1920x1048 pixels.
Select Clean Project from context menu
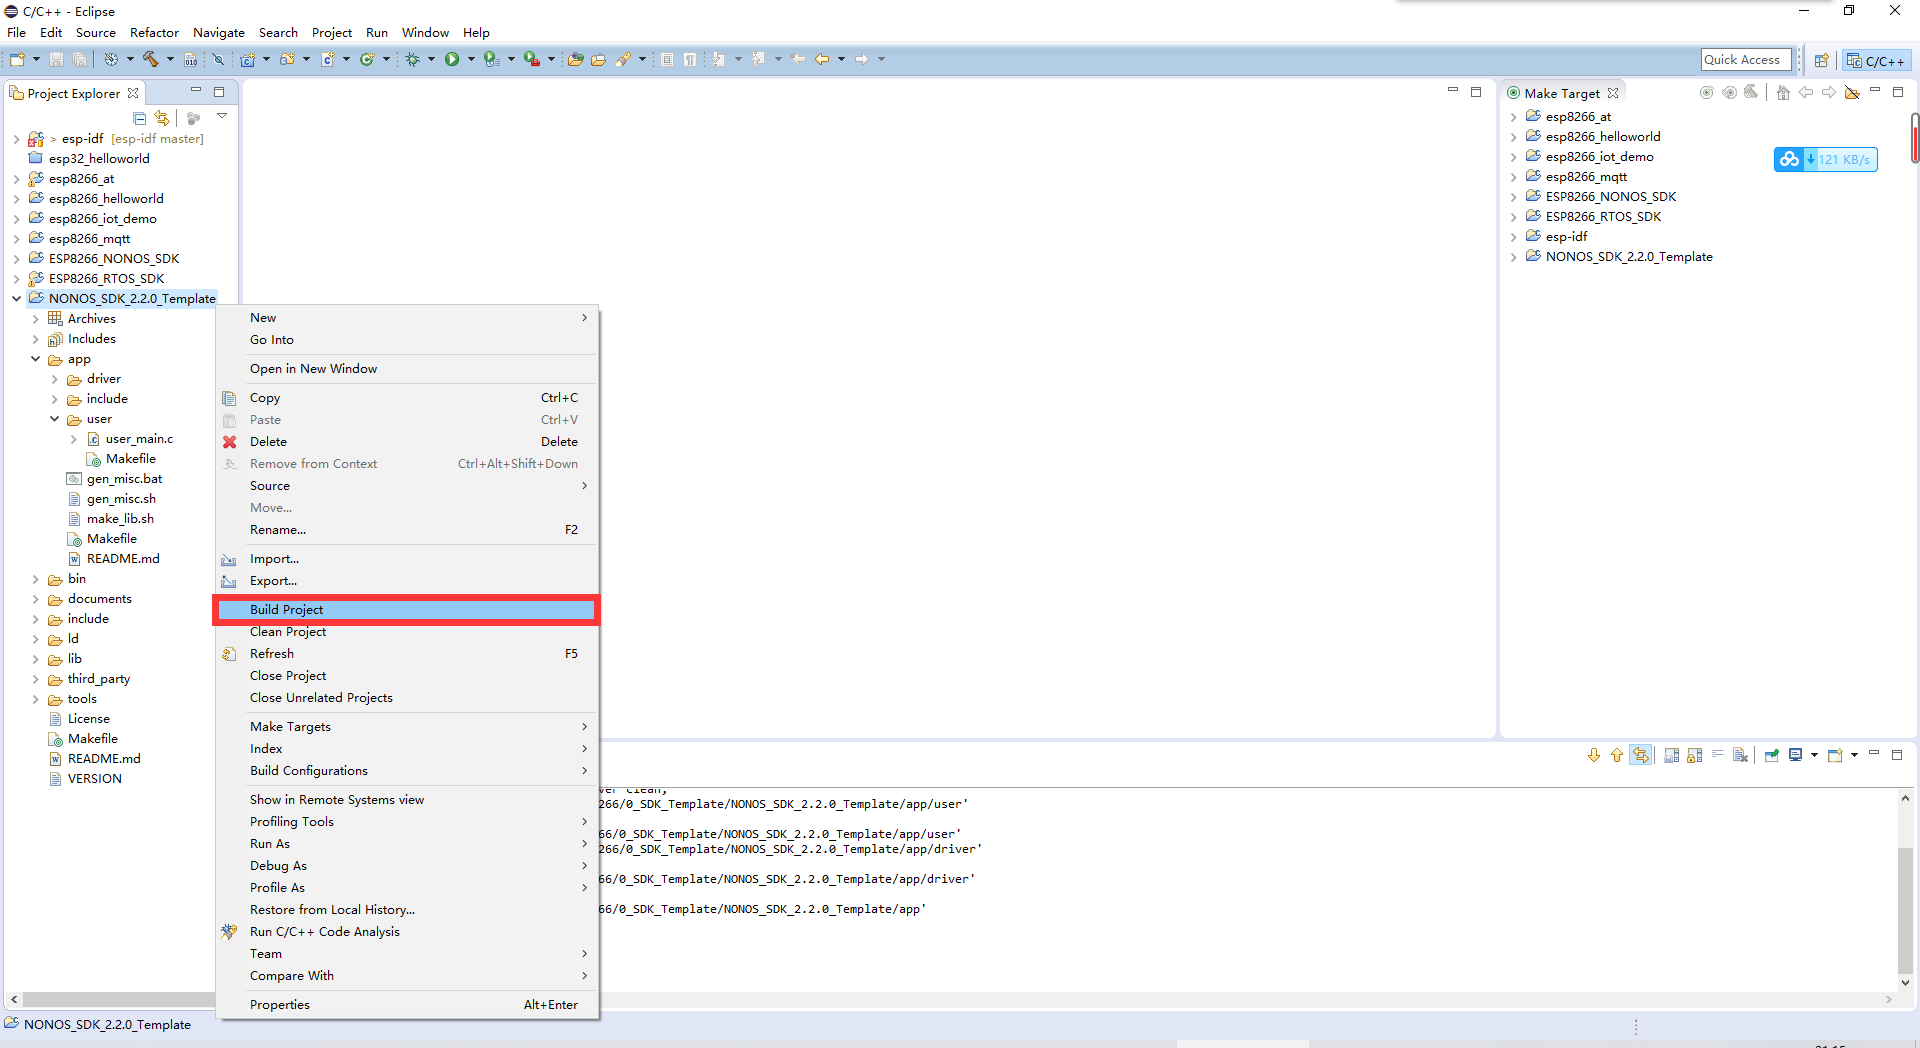click(x=406, y=632)
